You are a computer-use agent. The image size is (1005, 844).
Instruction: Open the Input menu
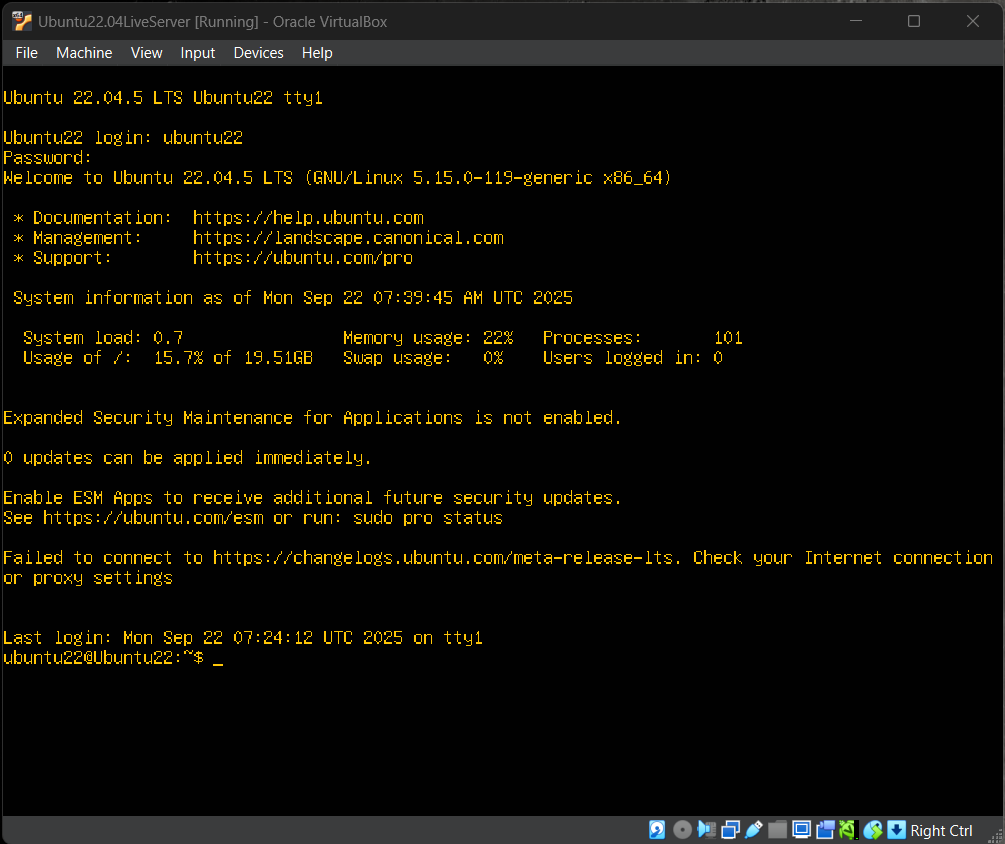pyautogui.click(x=197, y=53)
